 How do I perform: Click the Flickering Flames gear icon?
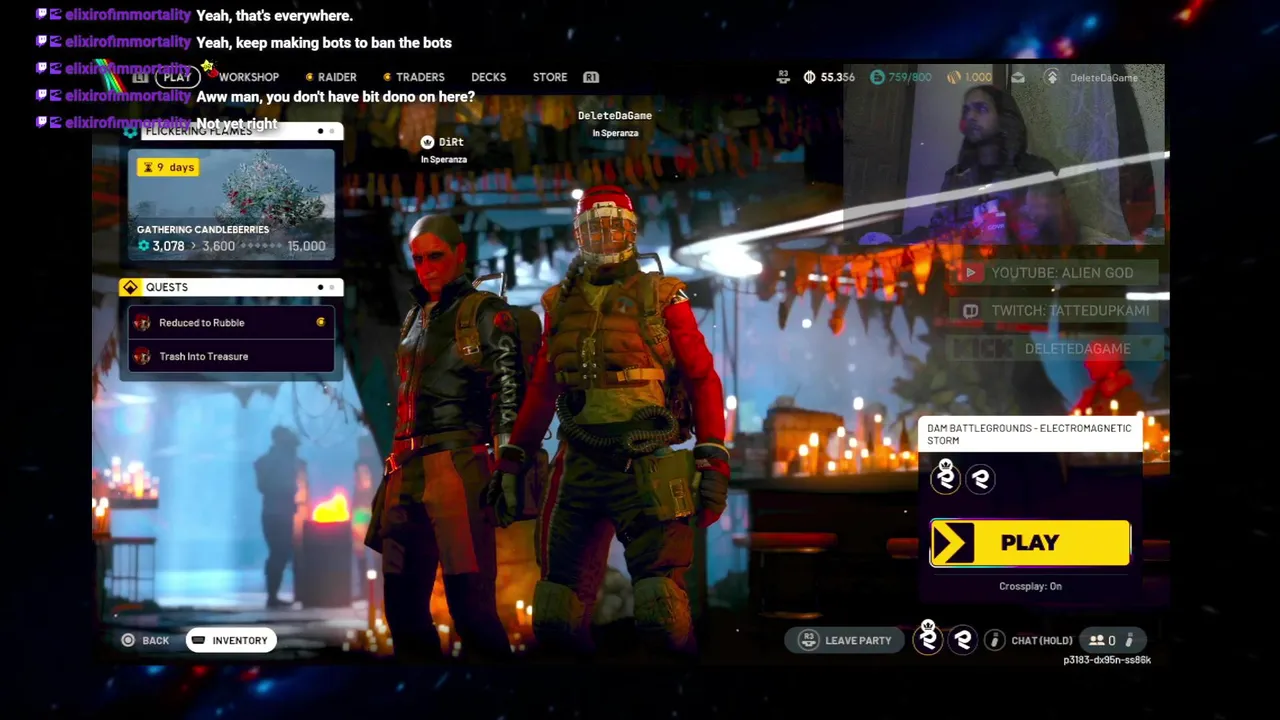(x=130, y=131)
